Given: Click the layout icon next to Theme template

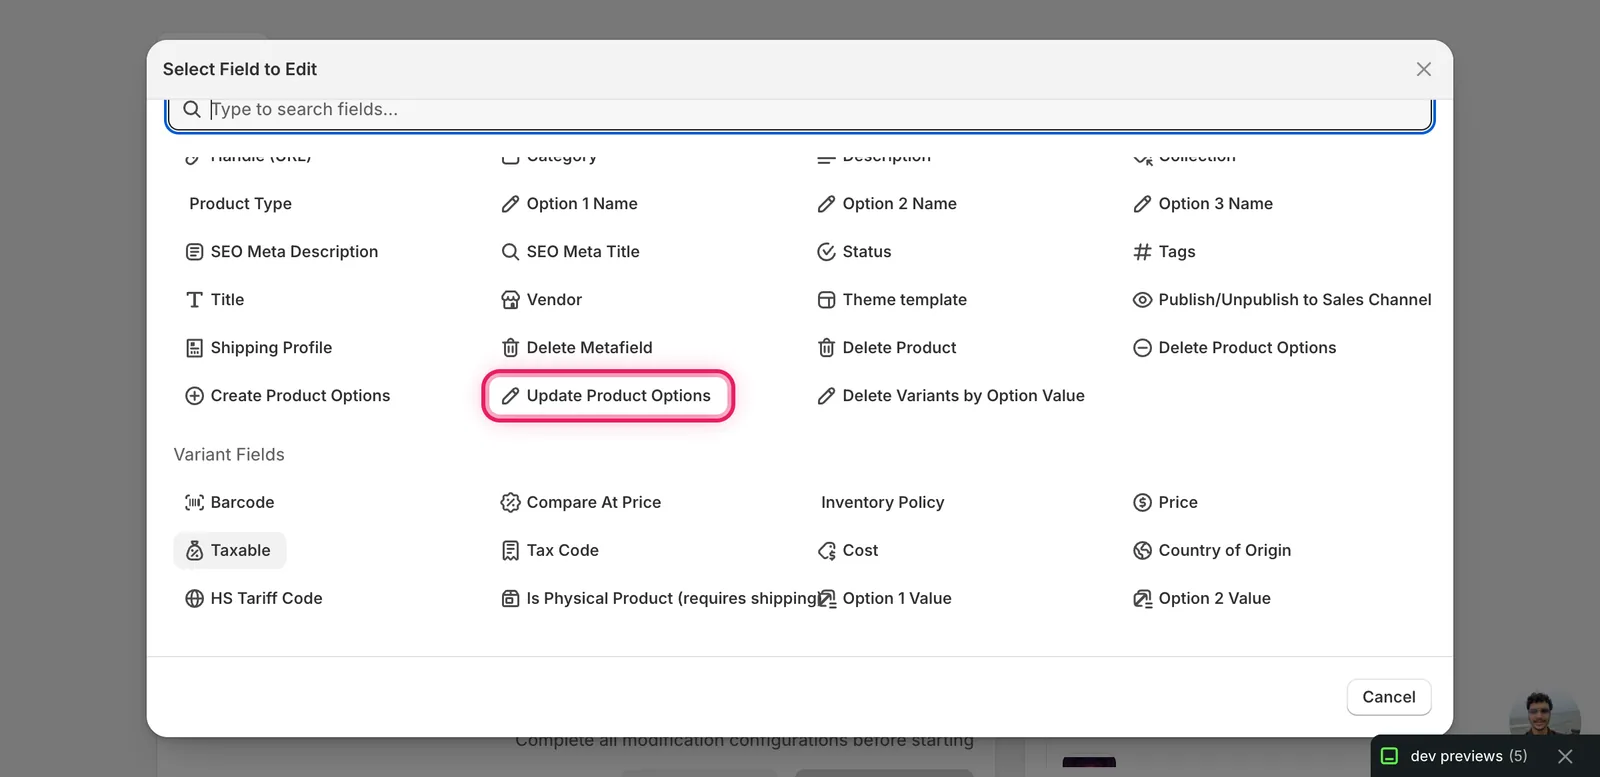Looking at the screenshot, I should (x=826, y=300).
